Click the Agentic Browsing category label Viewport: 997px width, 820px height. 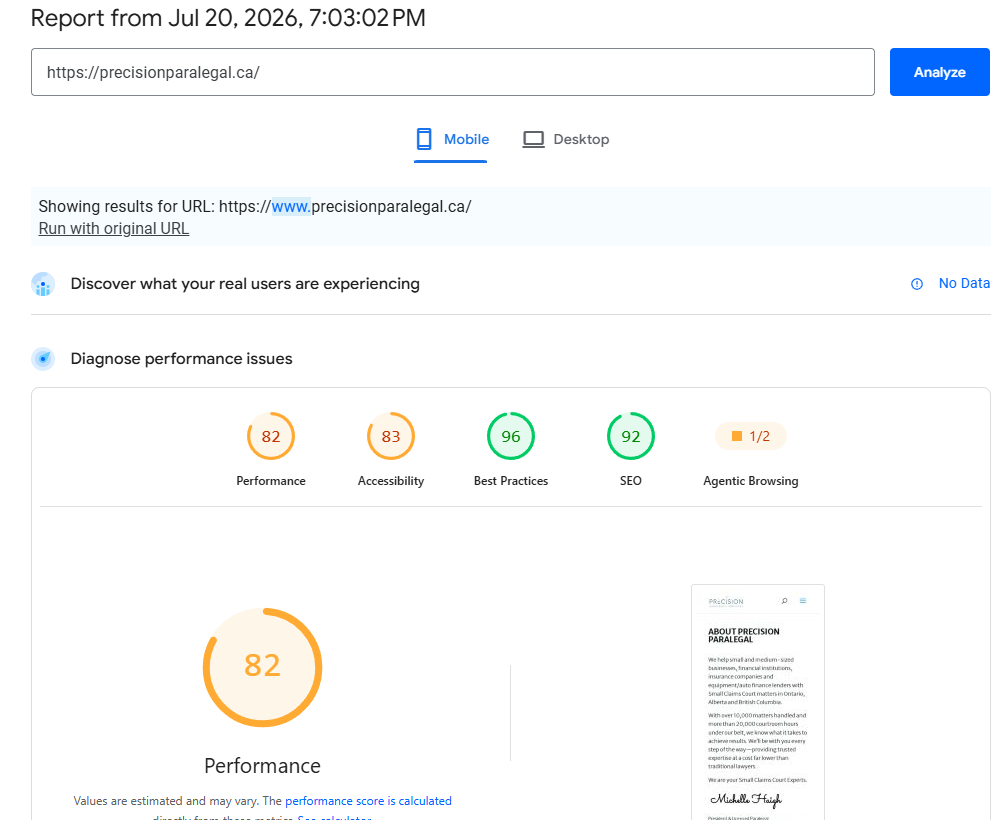[751, 481]
